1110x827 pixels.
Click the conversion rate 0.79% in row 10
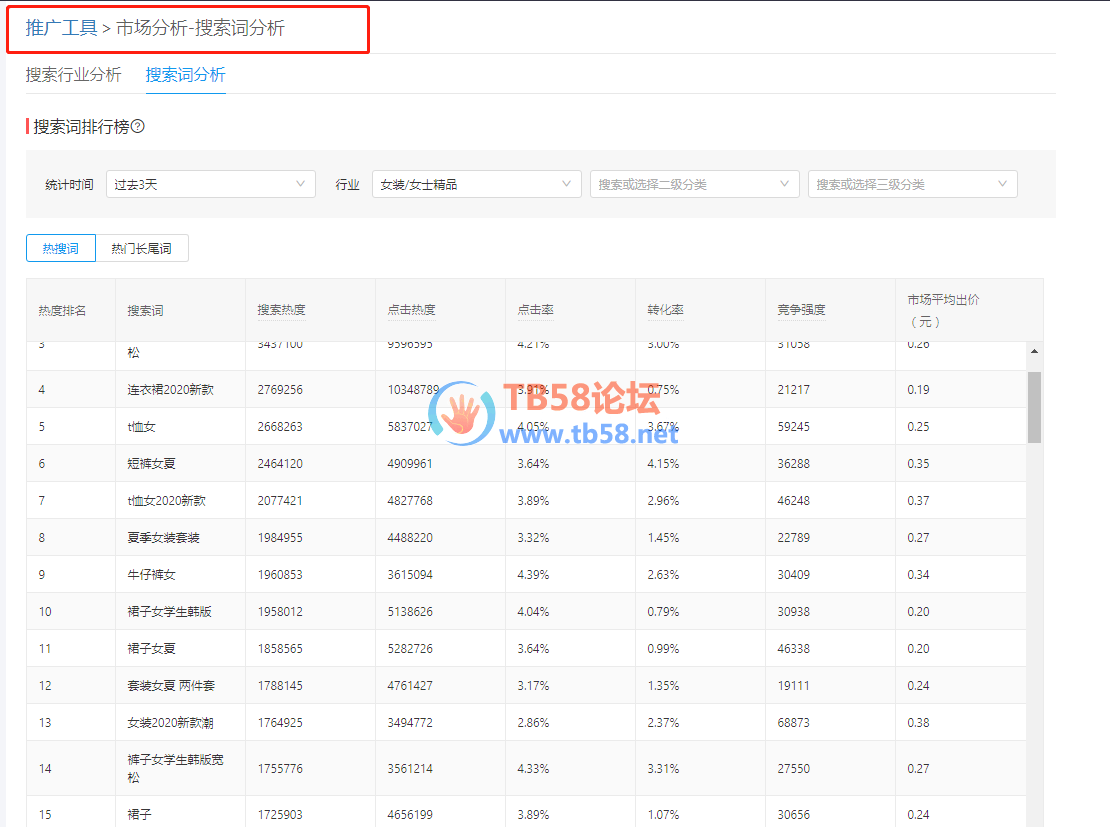(663, 611)
